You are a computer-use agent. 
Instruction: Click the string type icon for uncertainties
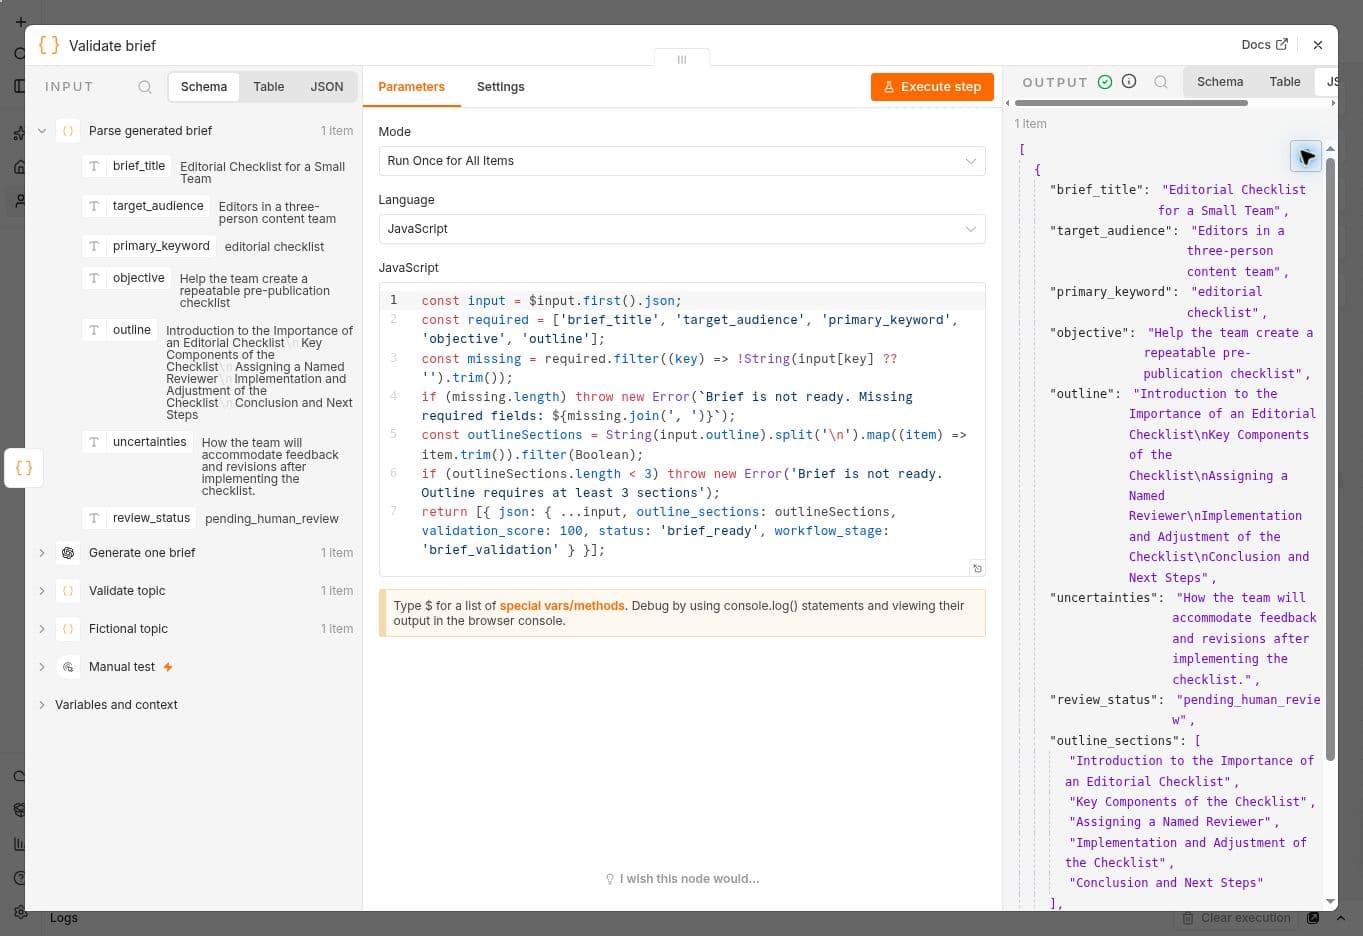[x=94, y=442]
